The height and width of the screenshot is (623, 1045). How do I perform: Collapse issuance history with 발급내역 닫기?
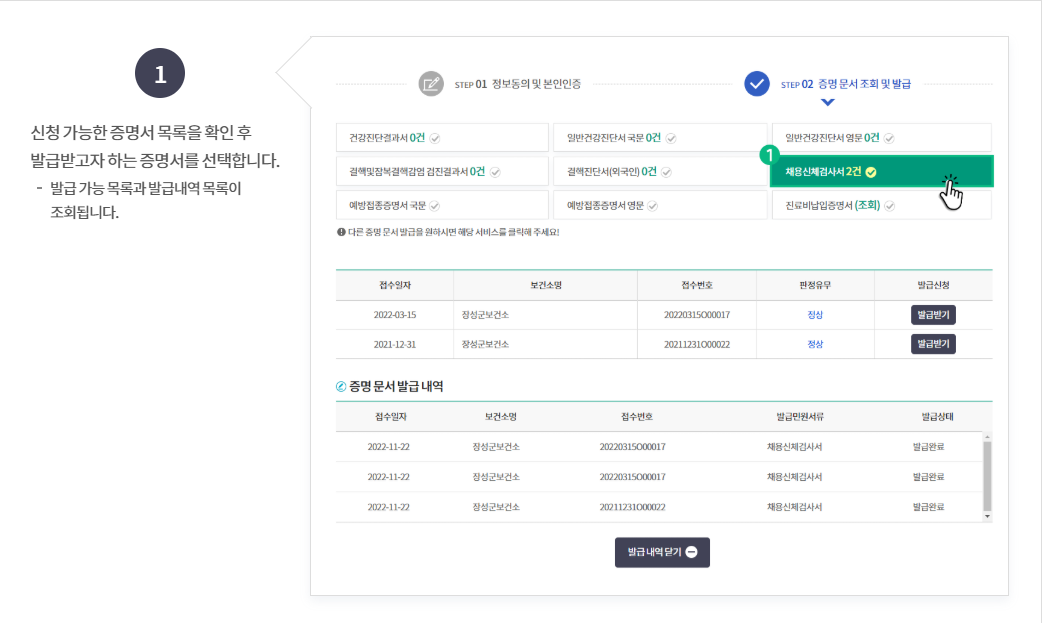point(662,551)
